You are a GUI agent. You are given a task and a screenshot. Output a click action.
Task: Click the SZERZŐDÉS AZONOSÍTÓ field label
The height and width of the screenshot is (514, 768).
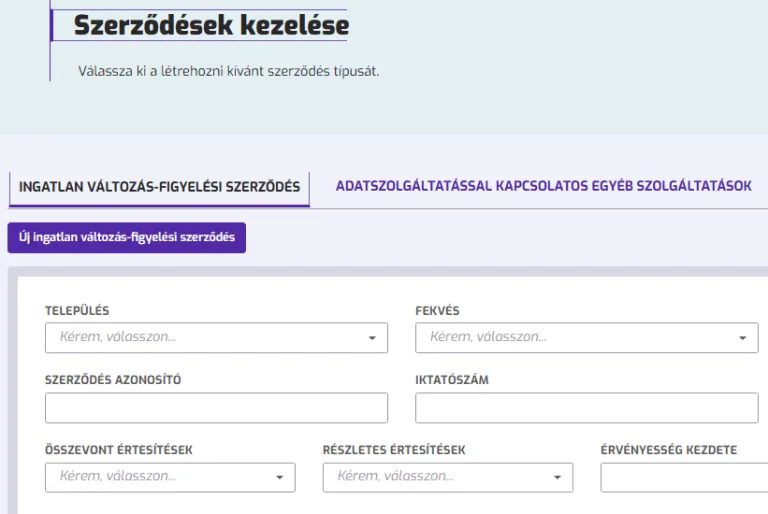(x=113, y=381)
